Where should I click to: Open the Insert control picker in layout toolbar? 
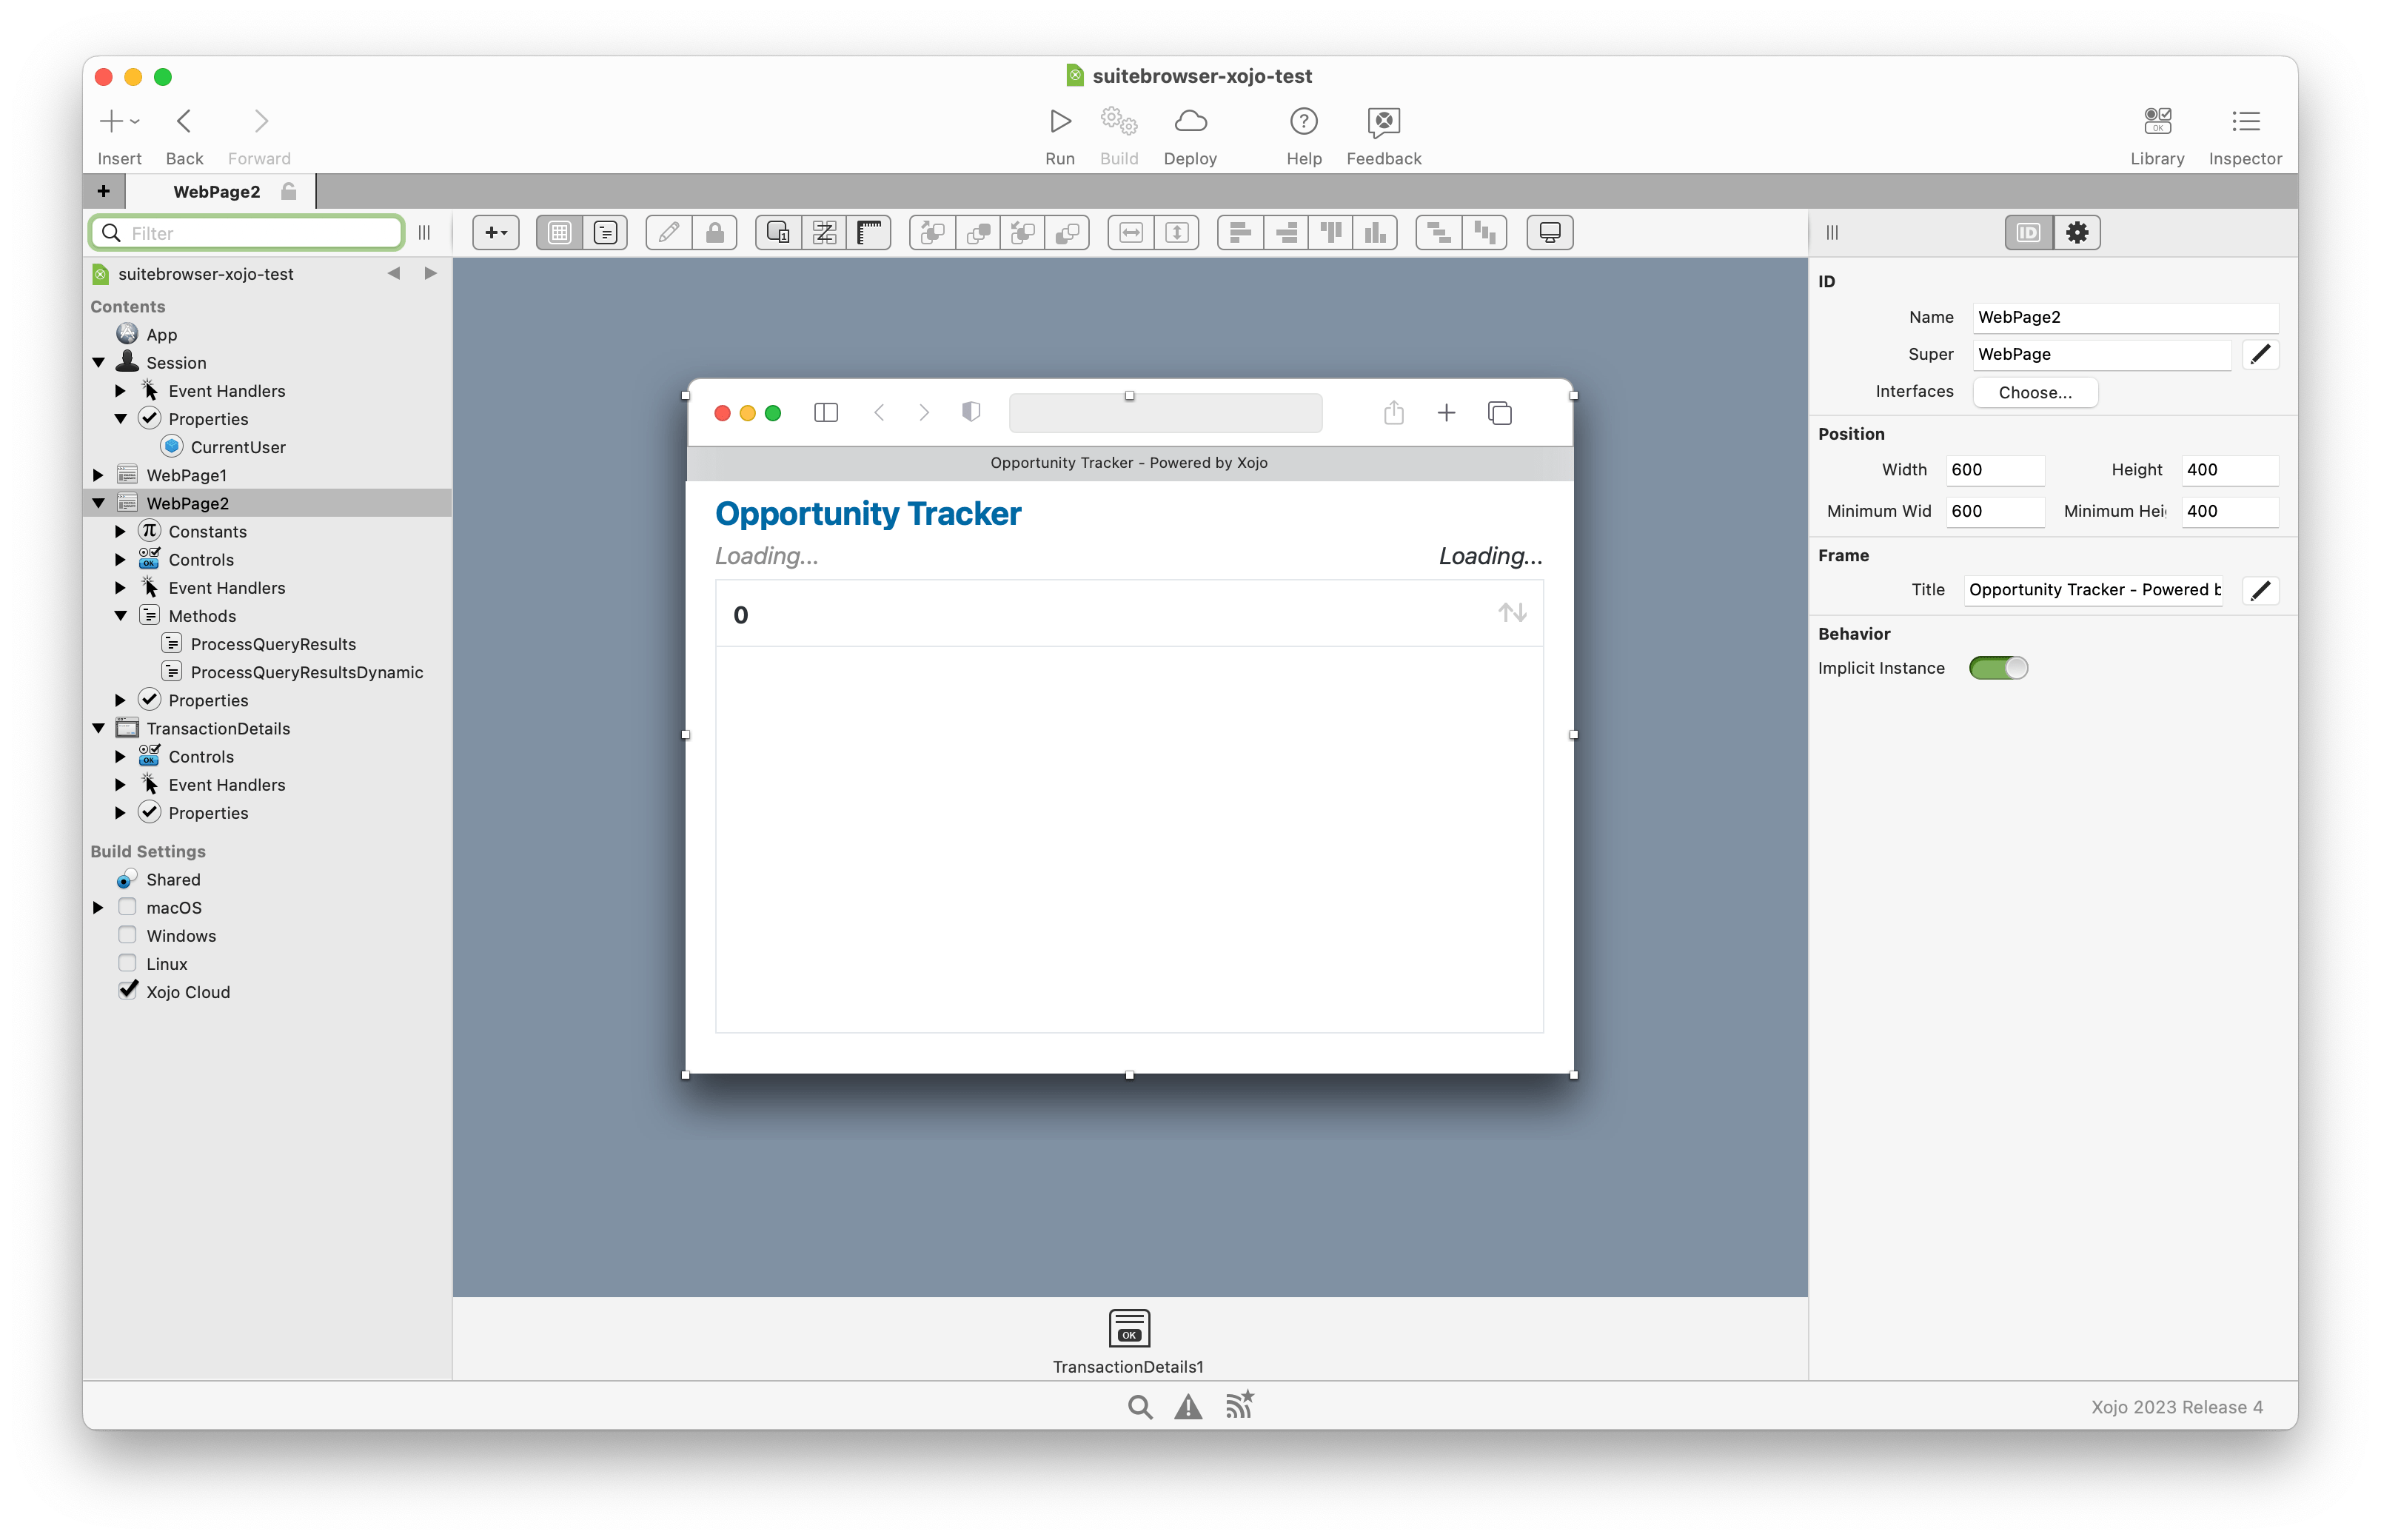pyautogui.click(x=494, y=232)
